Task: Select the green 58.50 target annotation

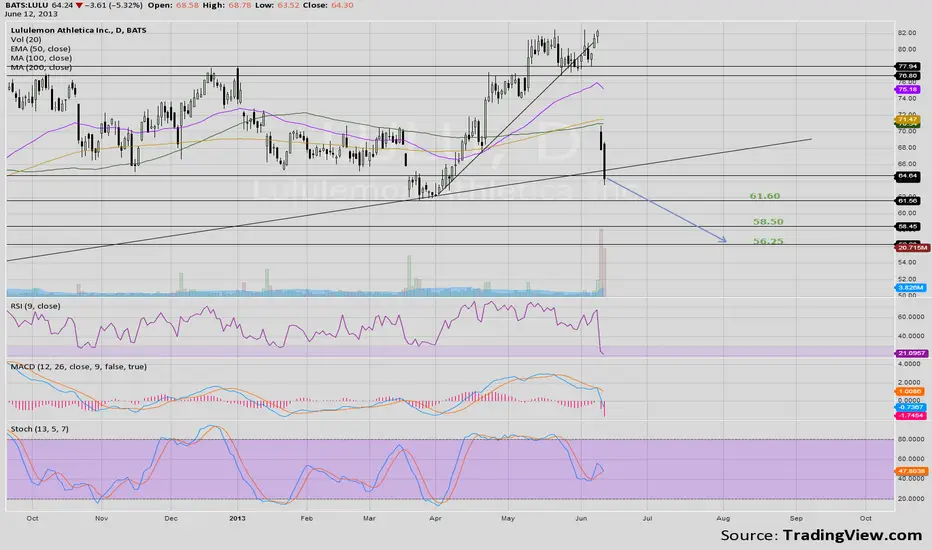Action: coord(768,221)
